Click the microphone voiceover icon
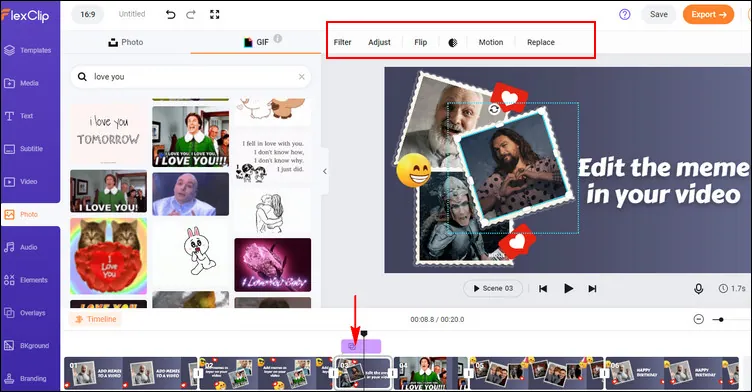Image resolution: width=752 pixels, height=392 pixels. coord(699,288)
